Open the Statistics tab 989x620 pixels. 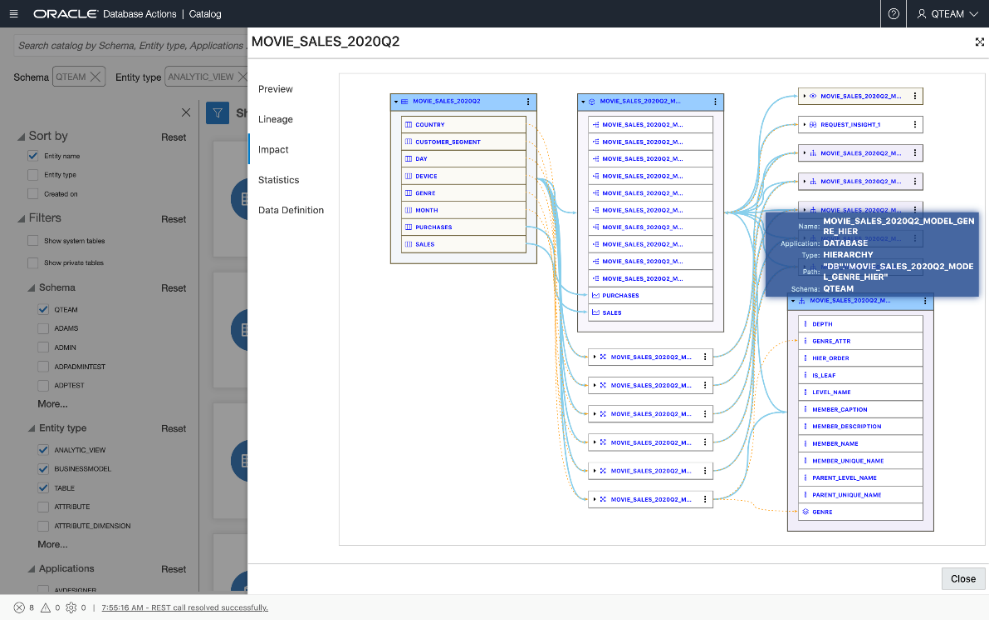point(278,180)
